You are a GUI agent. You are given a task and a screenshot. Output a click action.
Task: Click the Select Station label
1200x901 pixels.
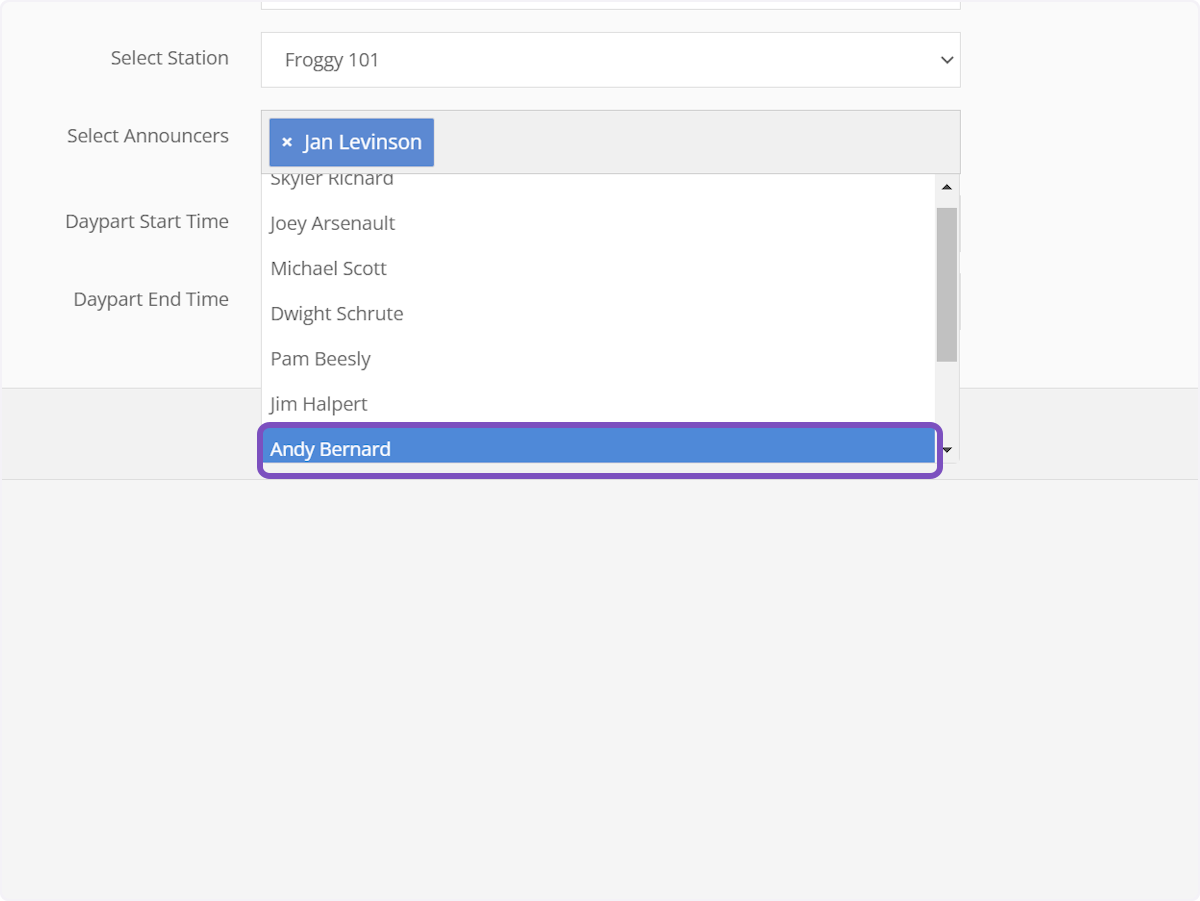(x=169, y=57)
